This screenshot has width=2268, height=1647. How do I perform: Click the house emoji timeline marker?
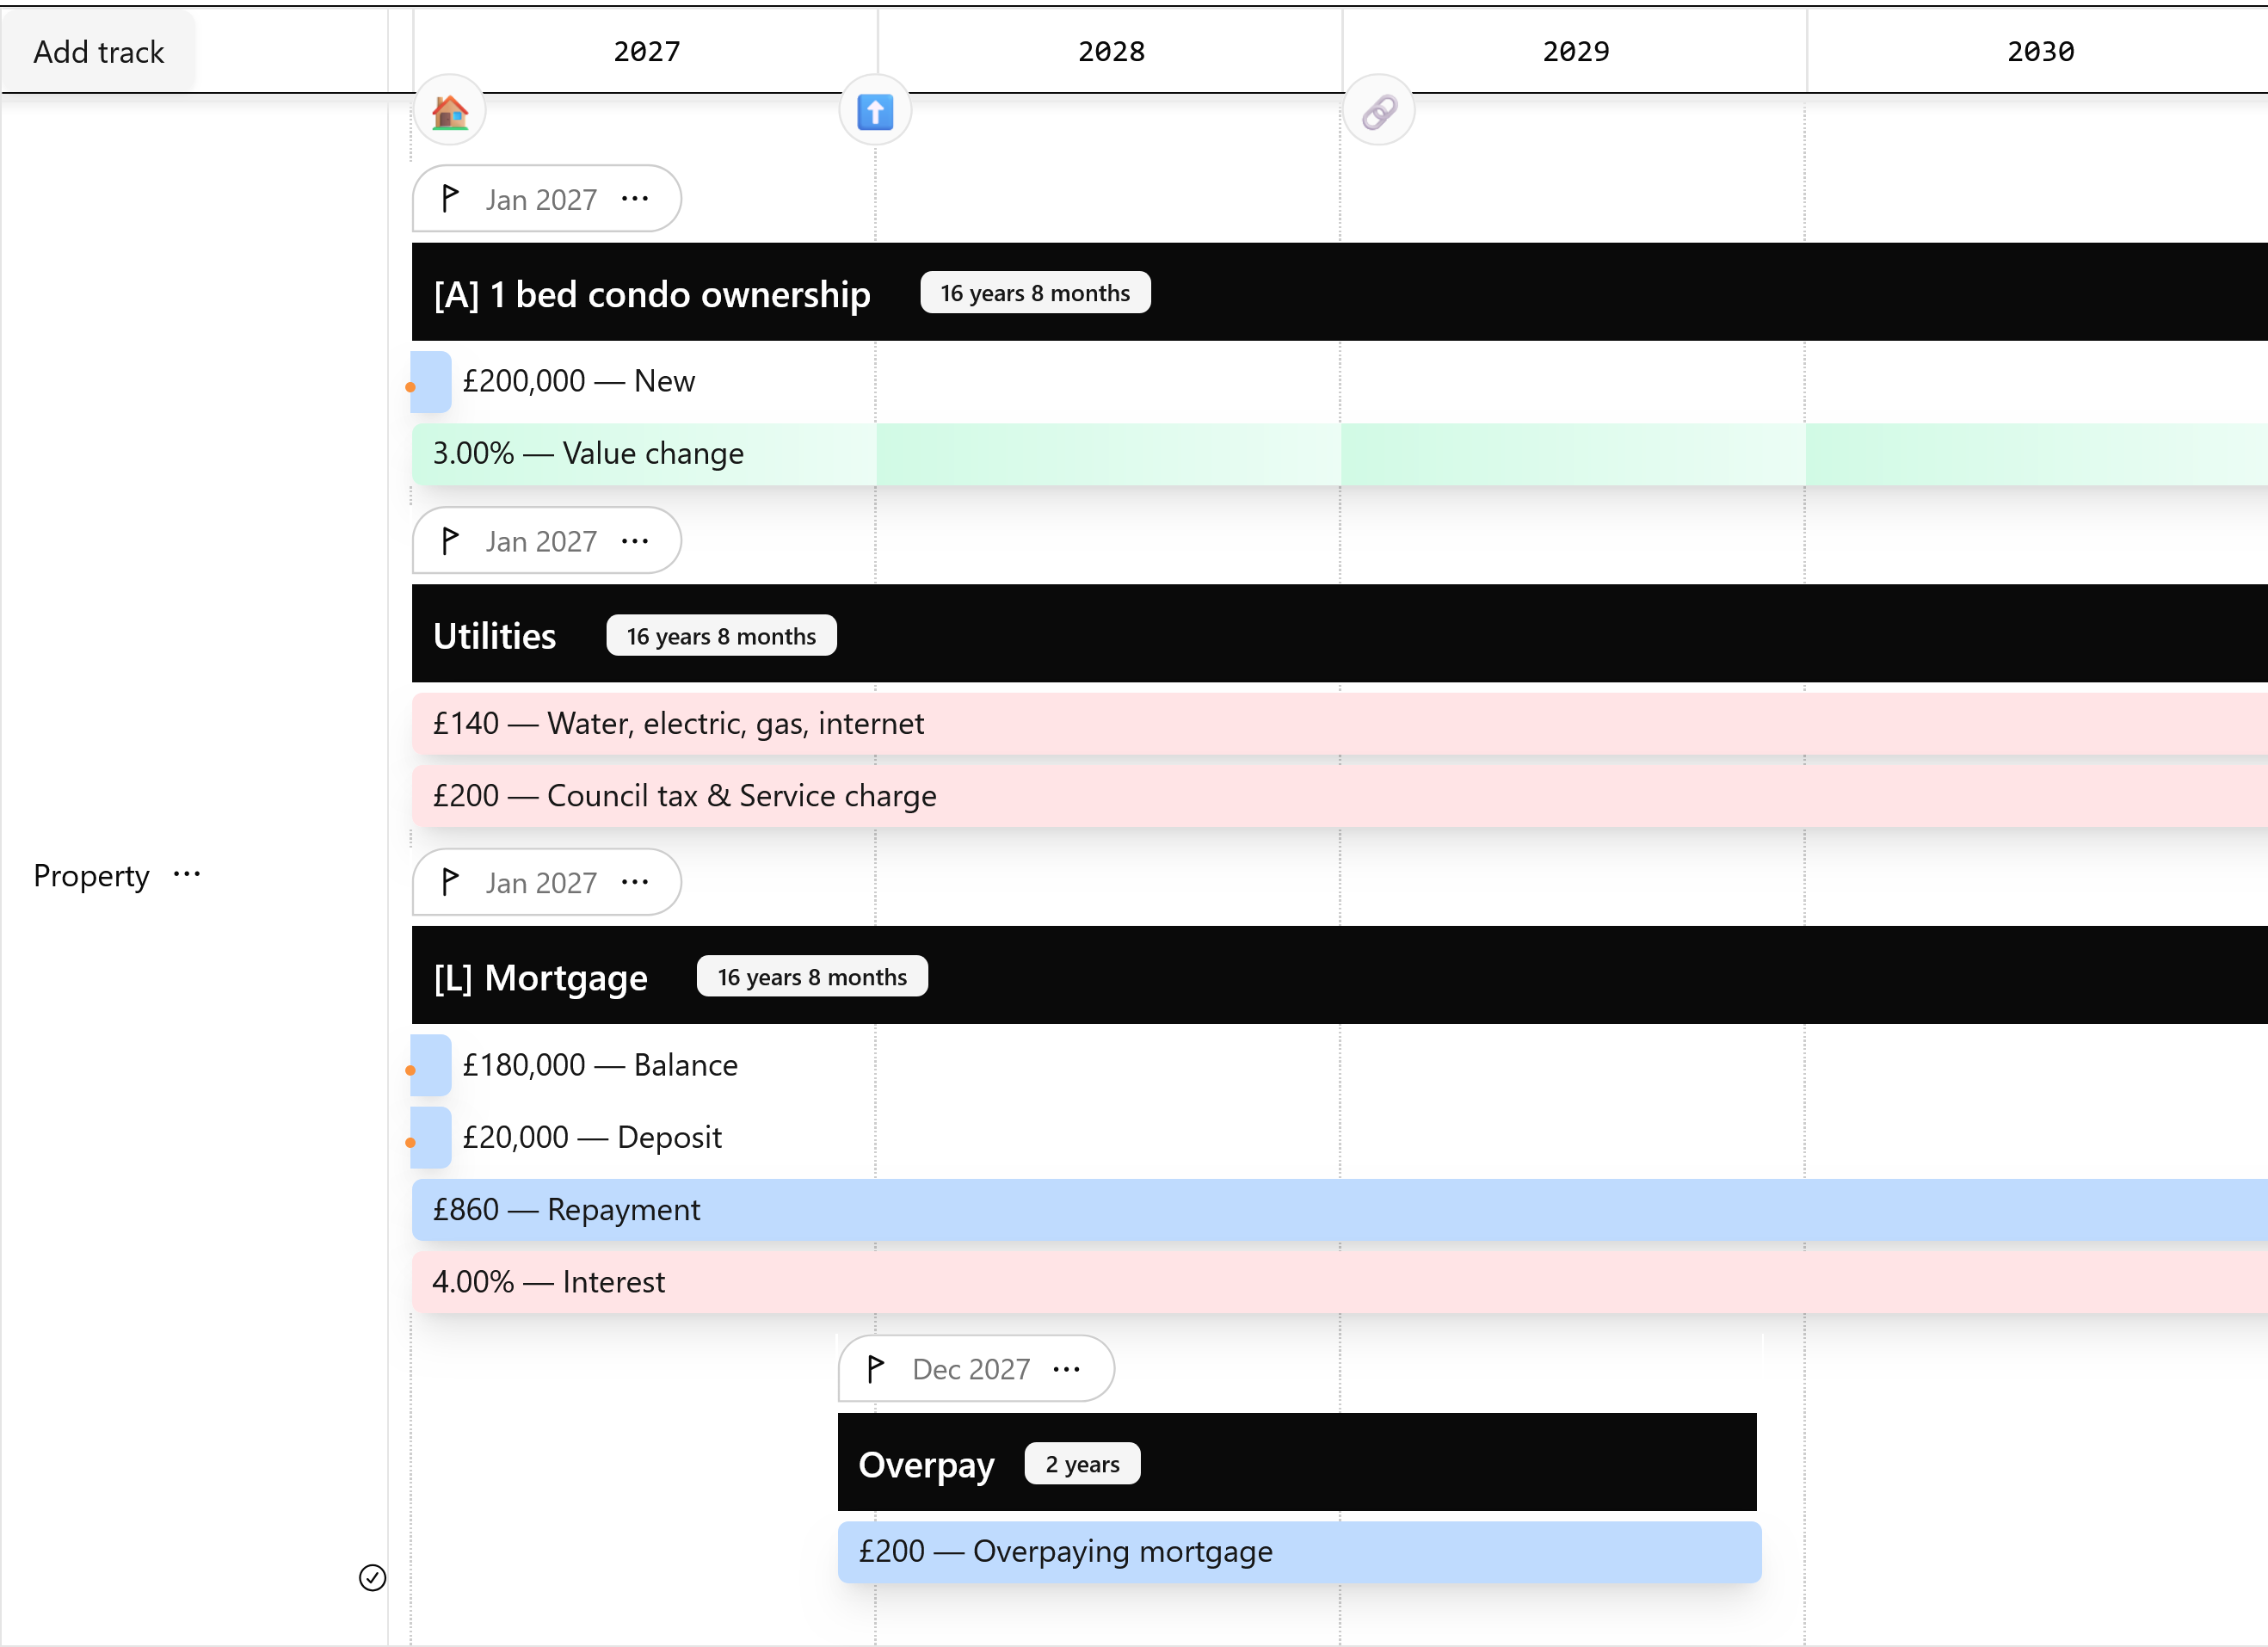tap(450, 111)
